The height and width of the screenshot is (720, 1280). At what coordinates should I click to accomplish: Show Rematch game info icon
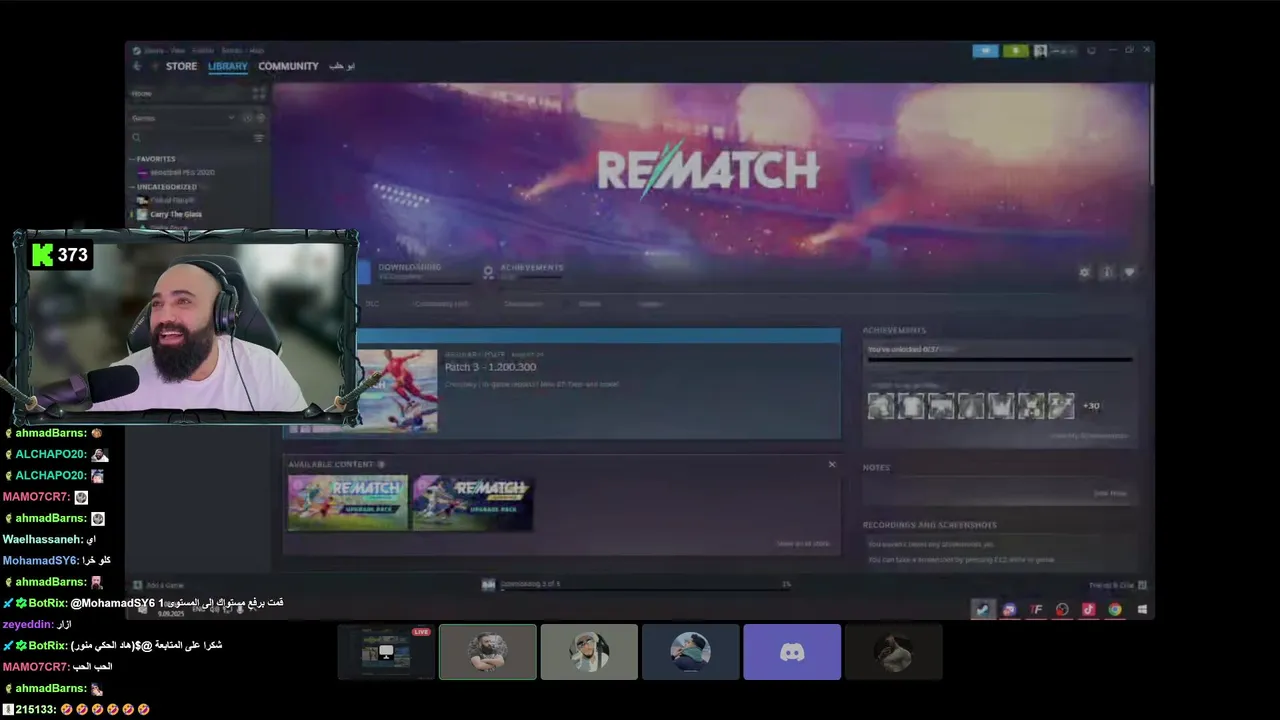[1107, 272]
